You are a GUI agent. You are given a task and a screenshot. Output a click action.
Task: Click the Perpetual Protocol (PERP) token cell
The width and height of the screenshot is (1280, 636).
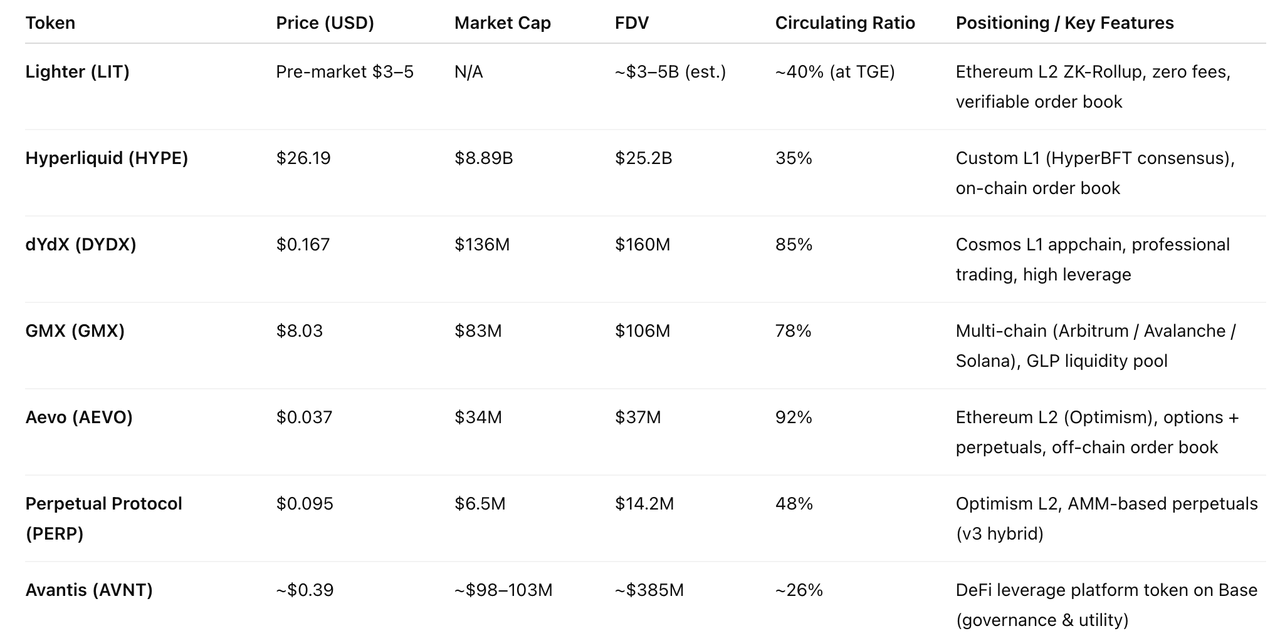coord(103,518)
